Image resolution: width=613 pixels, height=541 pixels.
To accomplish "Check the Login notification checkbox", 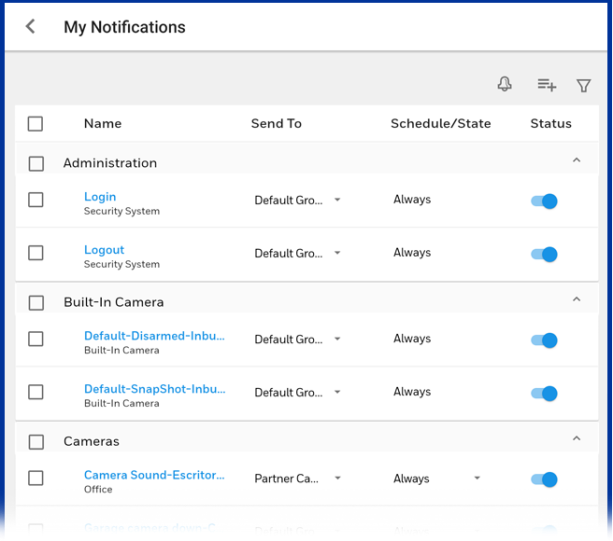I will (36, 200).
